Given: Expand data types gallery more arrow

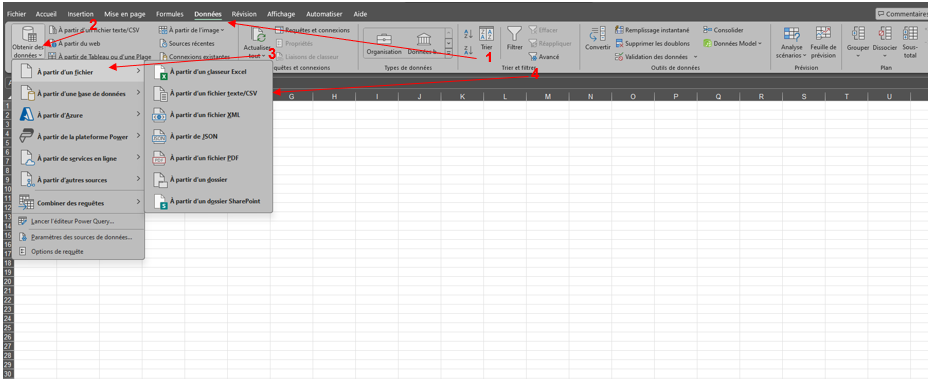Looking at the screenshot, I should point(448,54).
